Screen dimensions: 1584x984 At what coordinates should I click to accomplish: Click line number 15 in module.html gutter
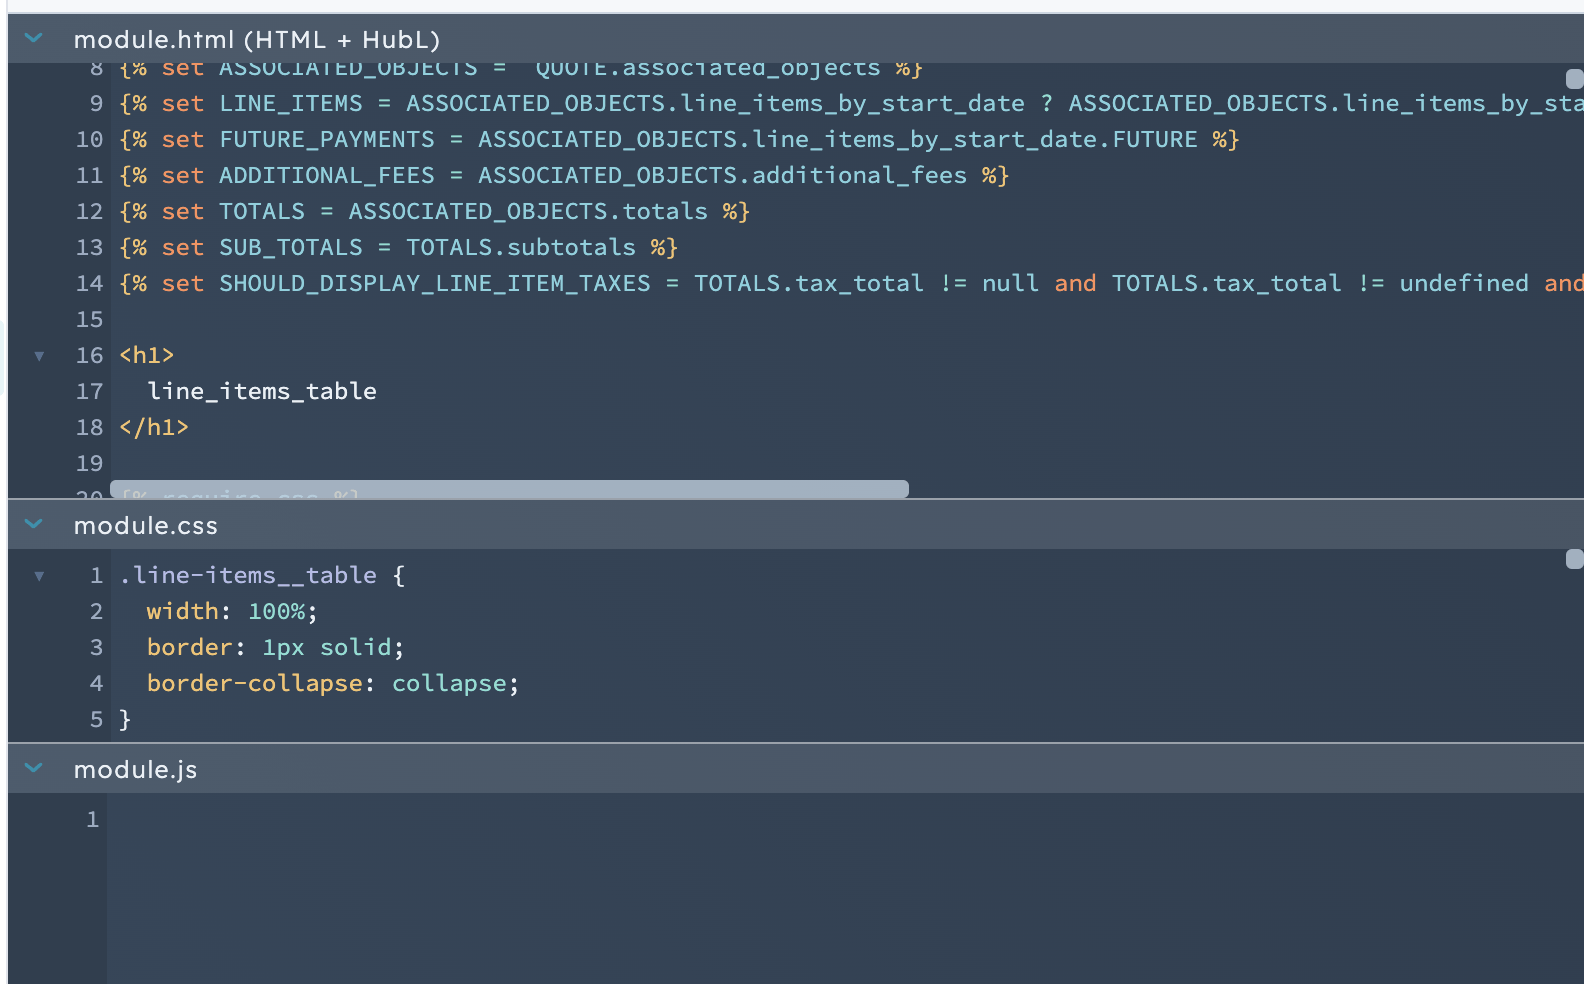click(x=89, y=320)
